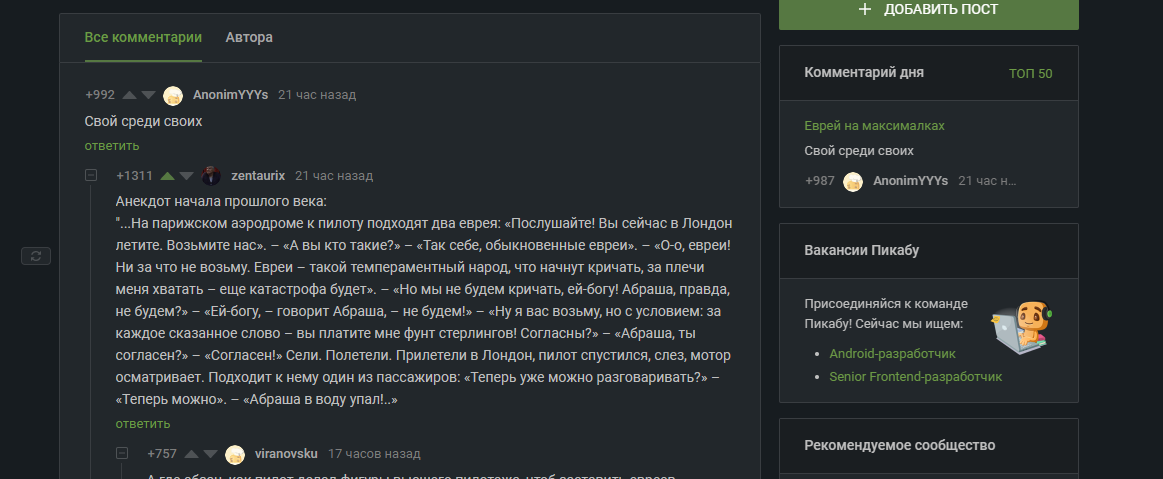
Task: Click AnonimYYYs avatar in comment thread
Action: click(x=173, y=95)
